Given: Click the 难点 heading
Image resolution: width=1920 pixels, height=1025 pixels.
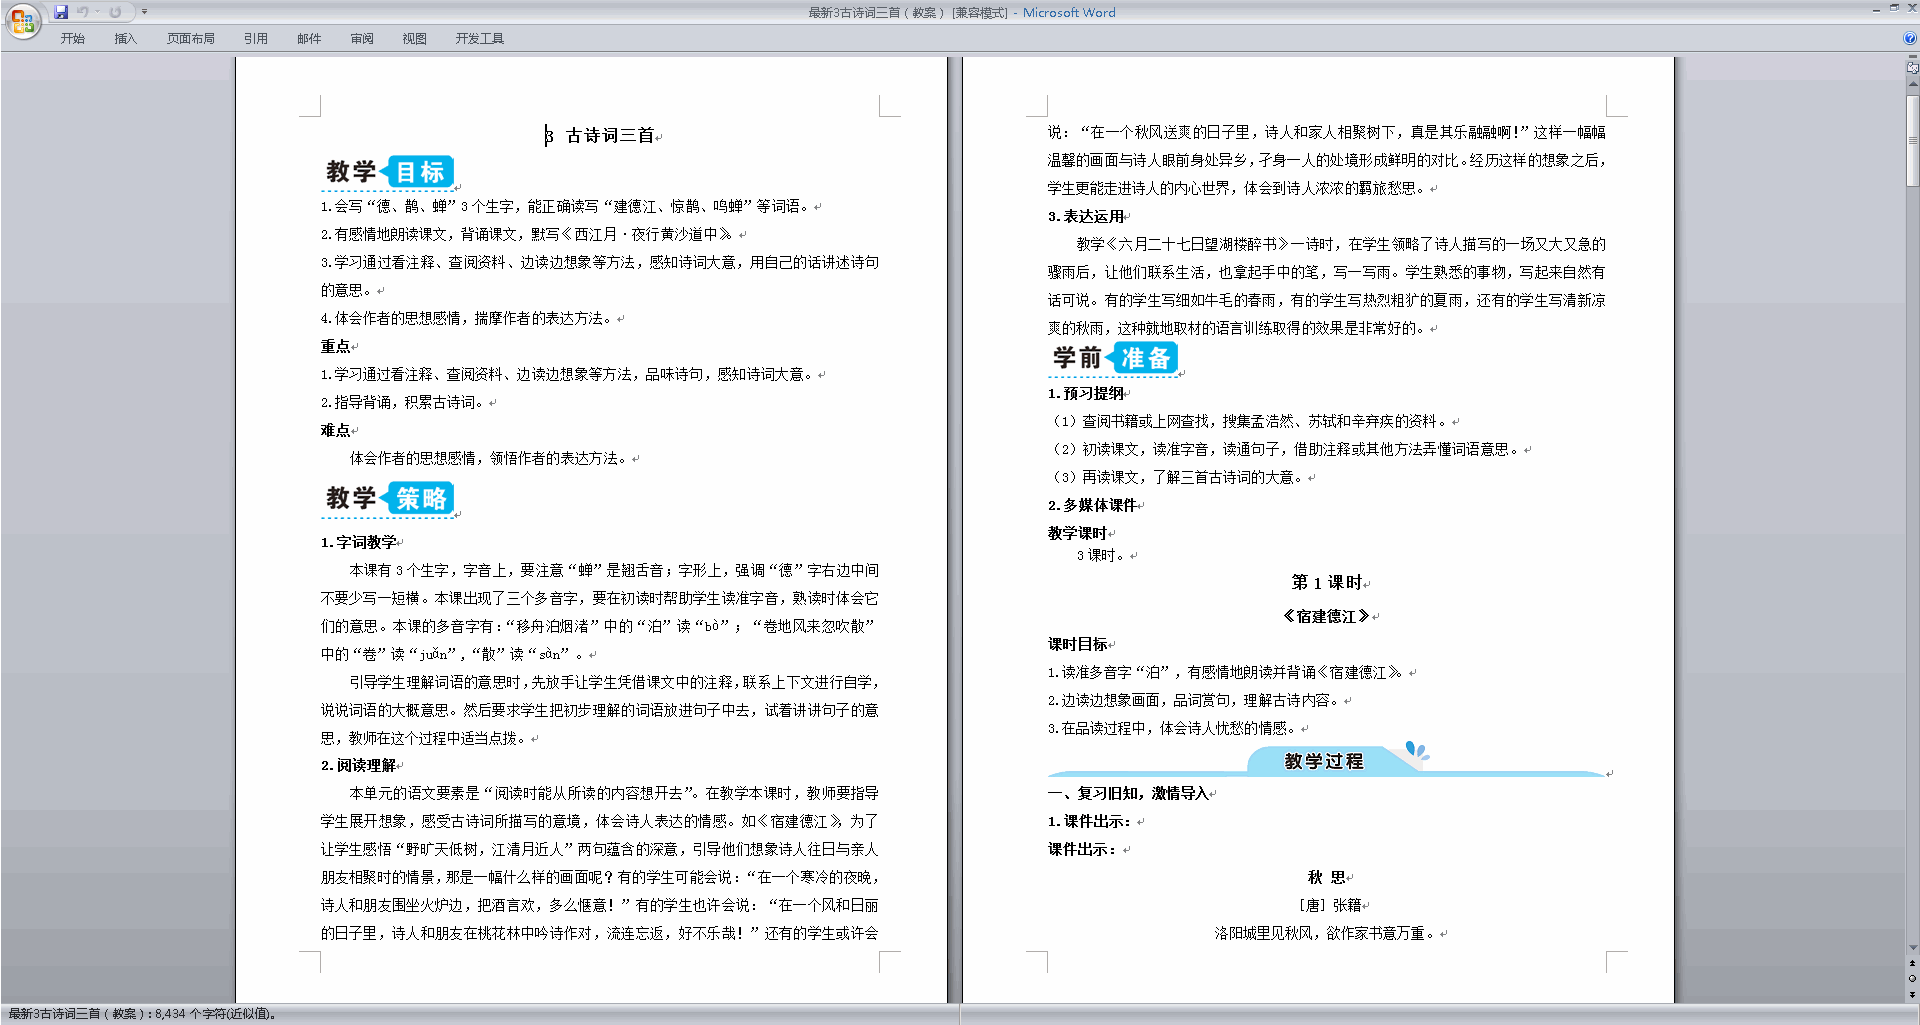Looking at the screenshot, I should pos(335,431).
